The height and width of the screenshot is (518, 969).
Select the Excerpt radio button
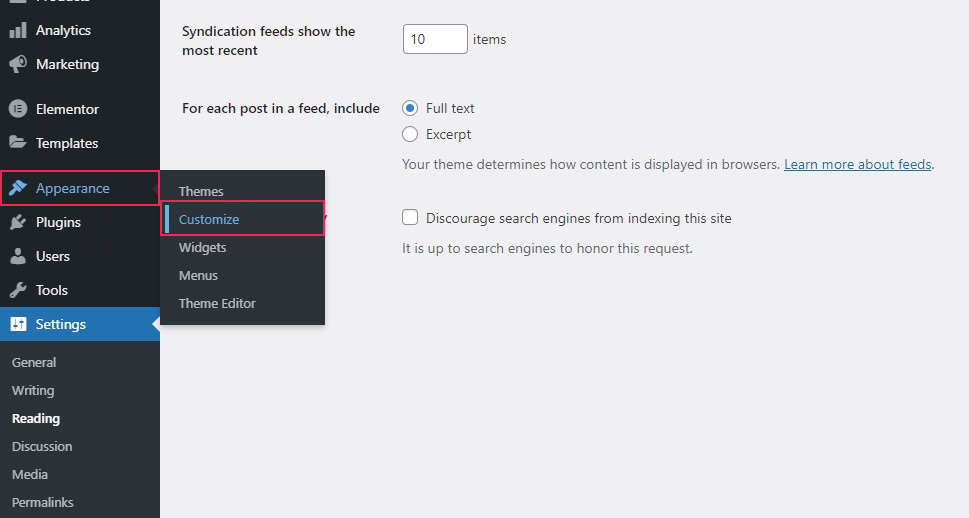pyautogui.click(x=410, y=134)
